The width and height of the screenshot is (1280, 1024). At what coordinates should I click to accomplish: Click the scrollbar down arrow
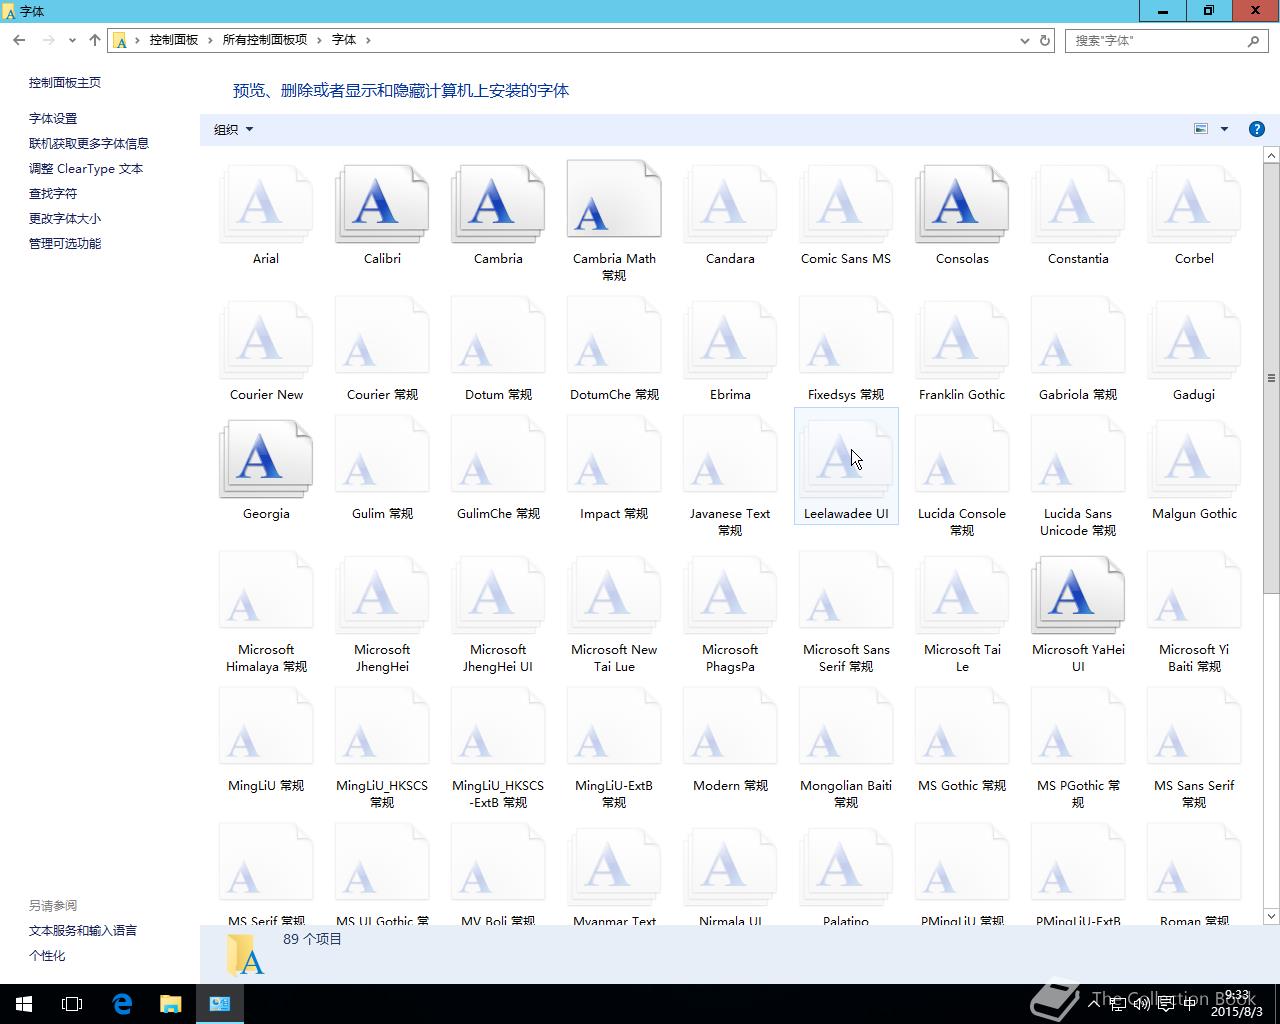click(x=1271, y=916)
